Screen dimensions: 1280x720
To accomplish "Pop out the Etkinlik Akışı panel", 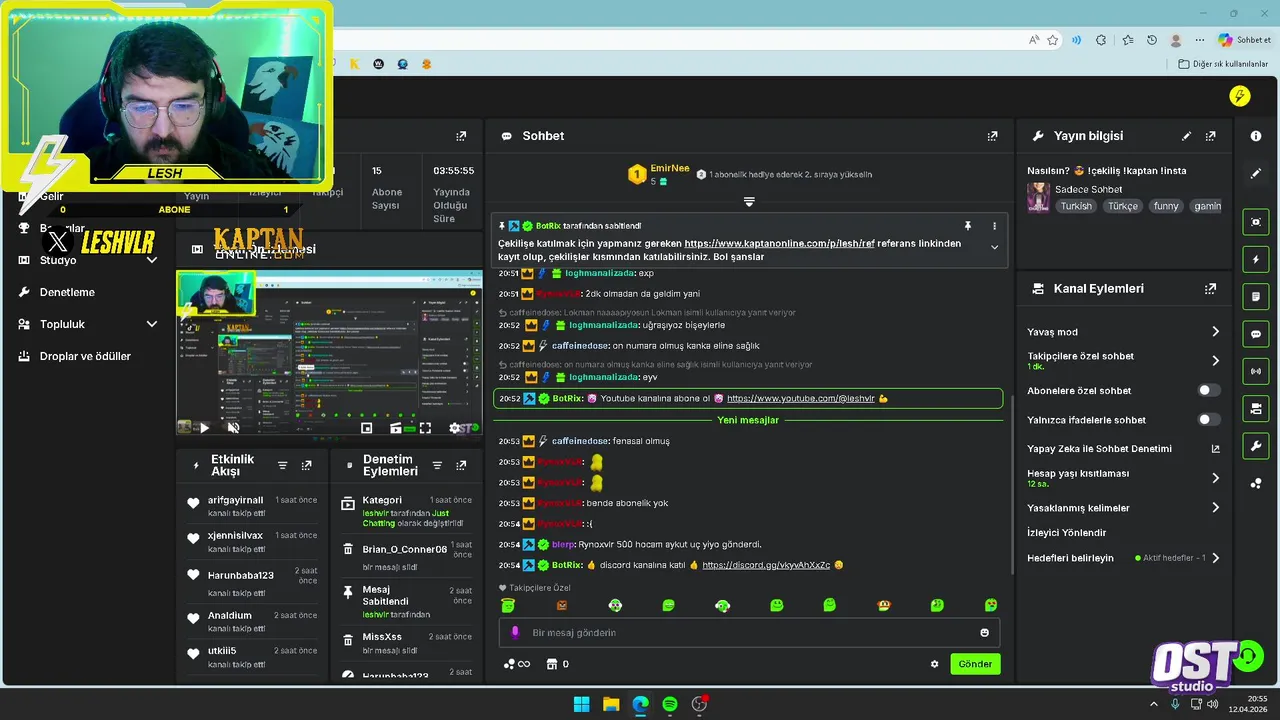I will [x=306, y=466].
